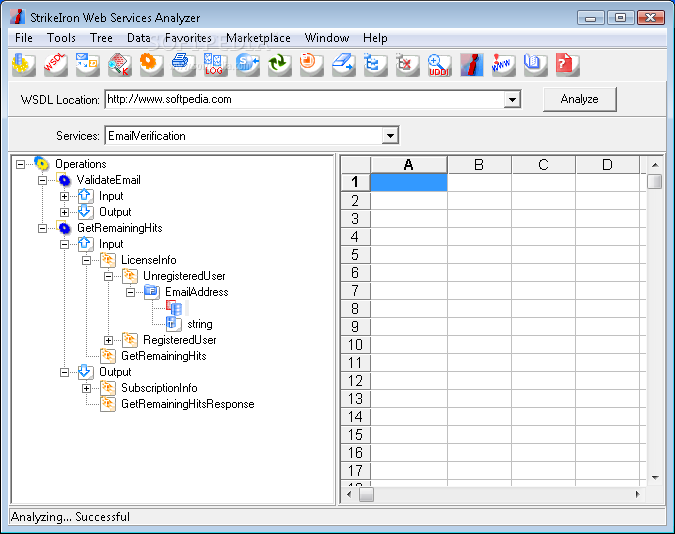Expand the Input node under ValidateEmail
675x534 pixels.
pyautogui.click(x=64, y=196)
